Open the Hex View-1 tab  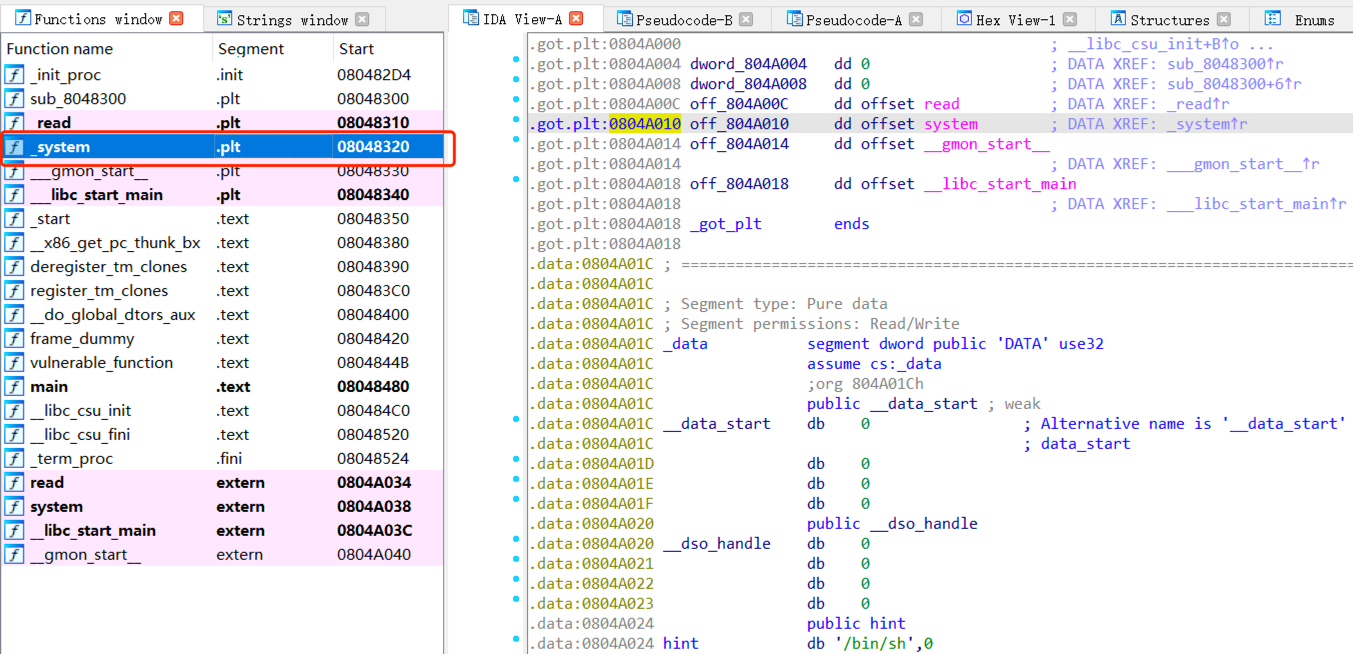(1015, 19)
